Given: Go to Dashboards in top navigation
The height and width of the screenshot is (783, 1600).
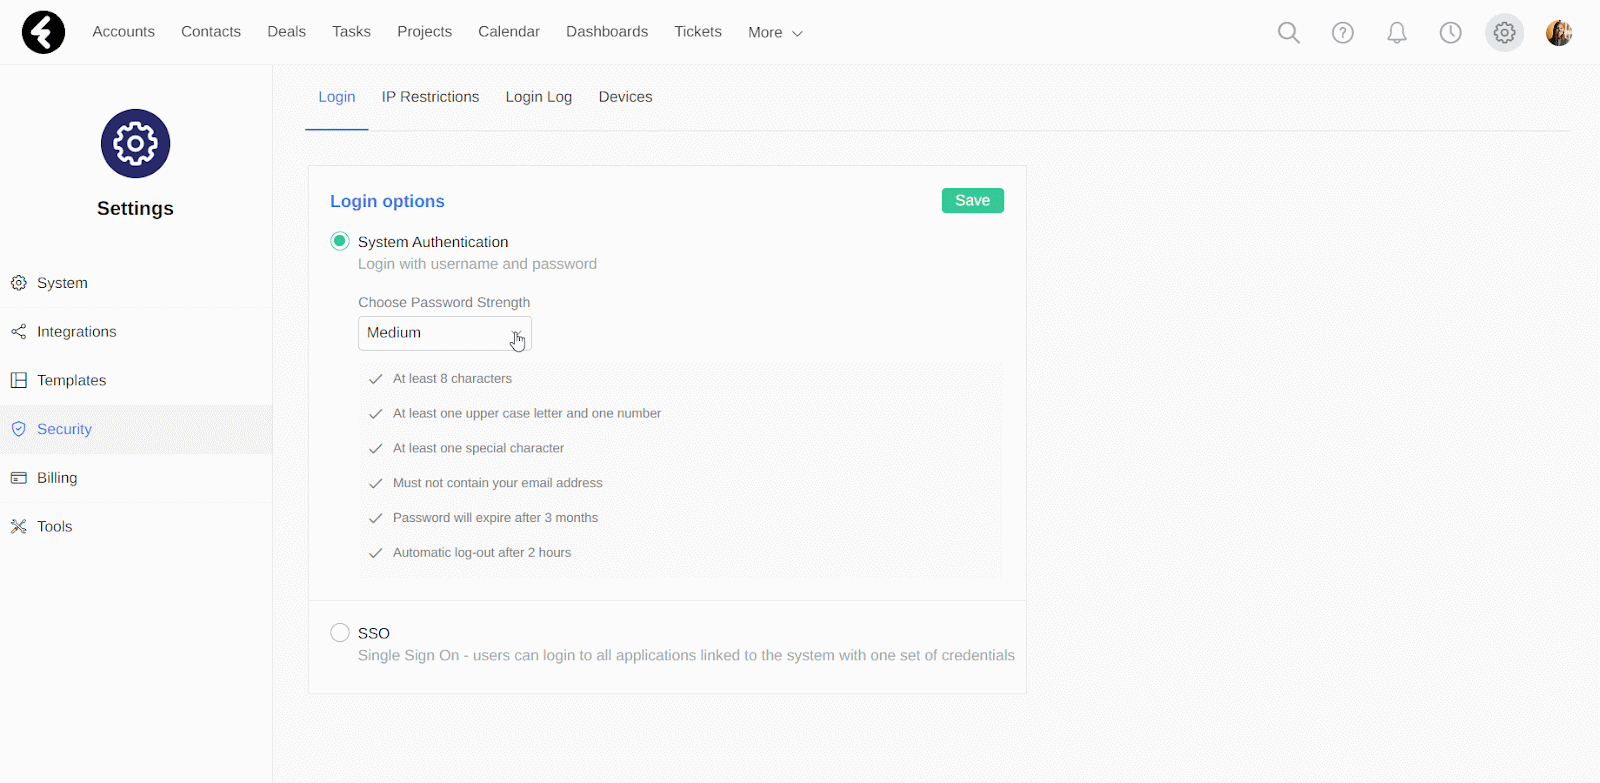Looking at the screenshot, I should pos(607,32).
